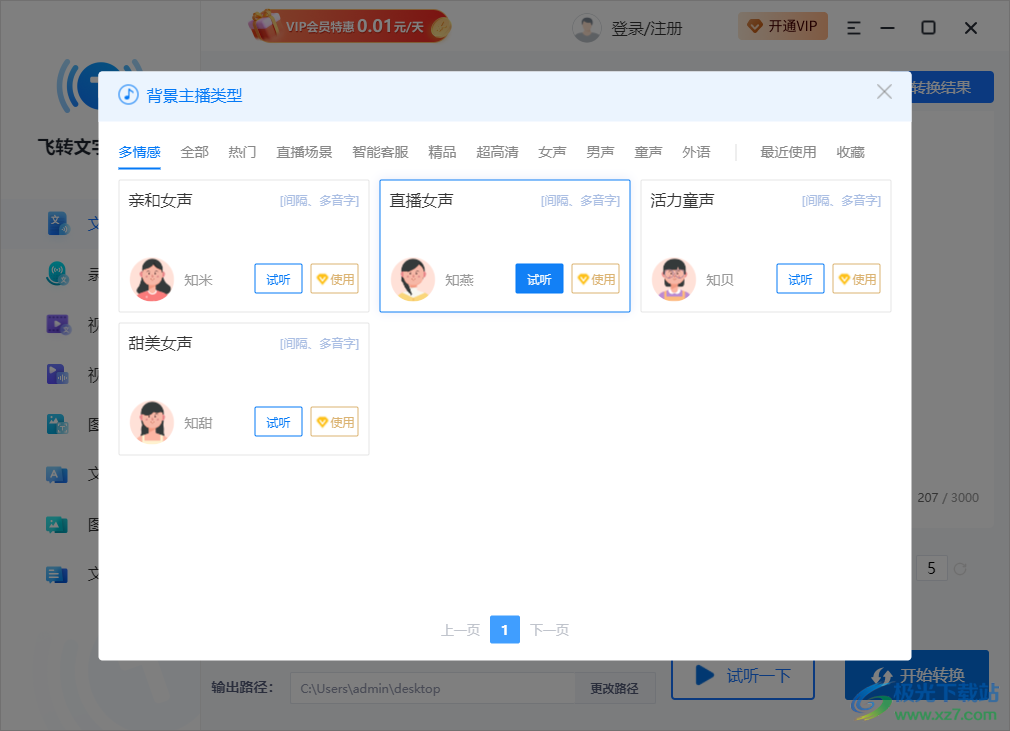Click the 开通VIP button
The width and height of the screenshot is (1010, 731).
[x=783, y=26]
